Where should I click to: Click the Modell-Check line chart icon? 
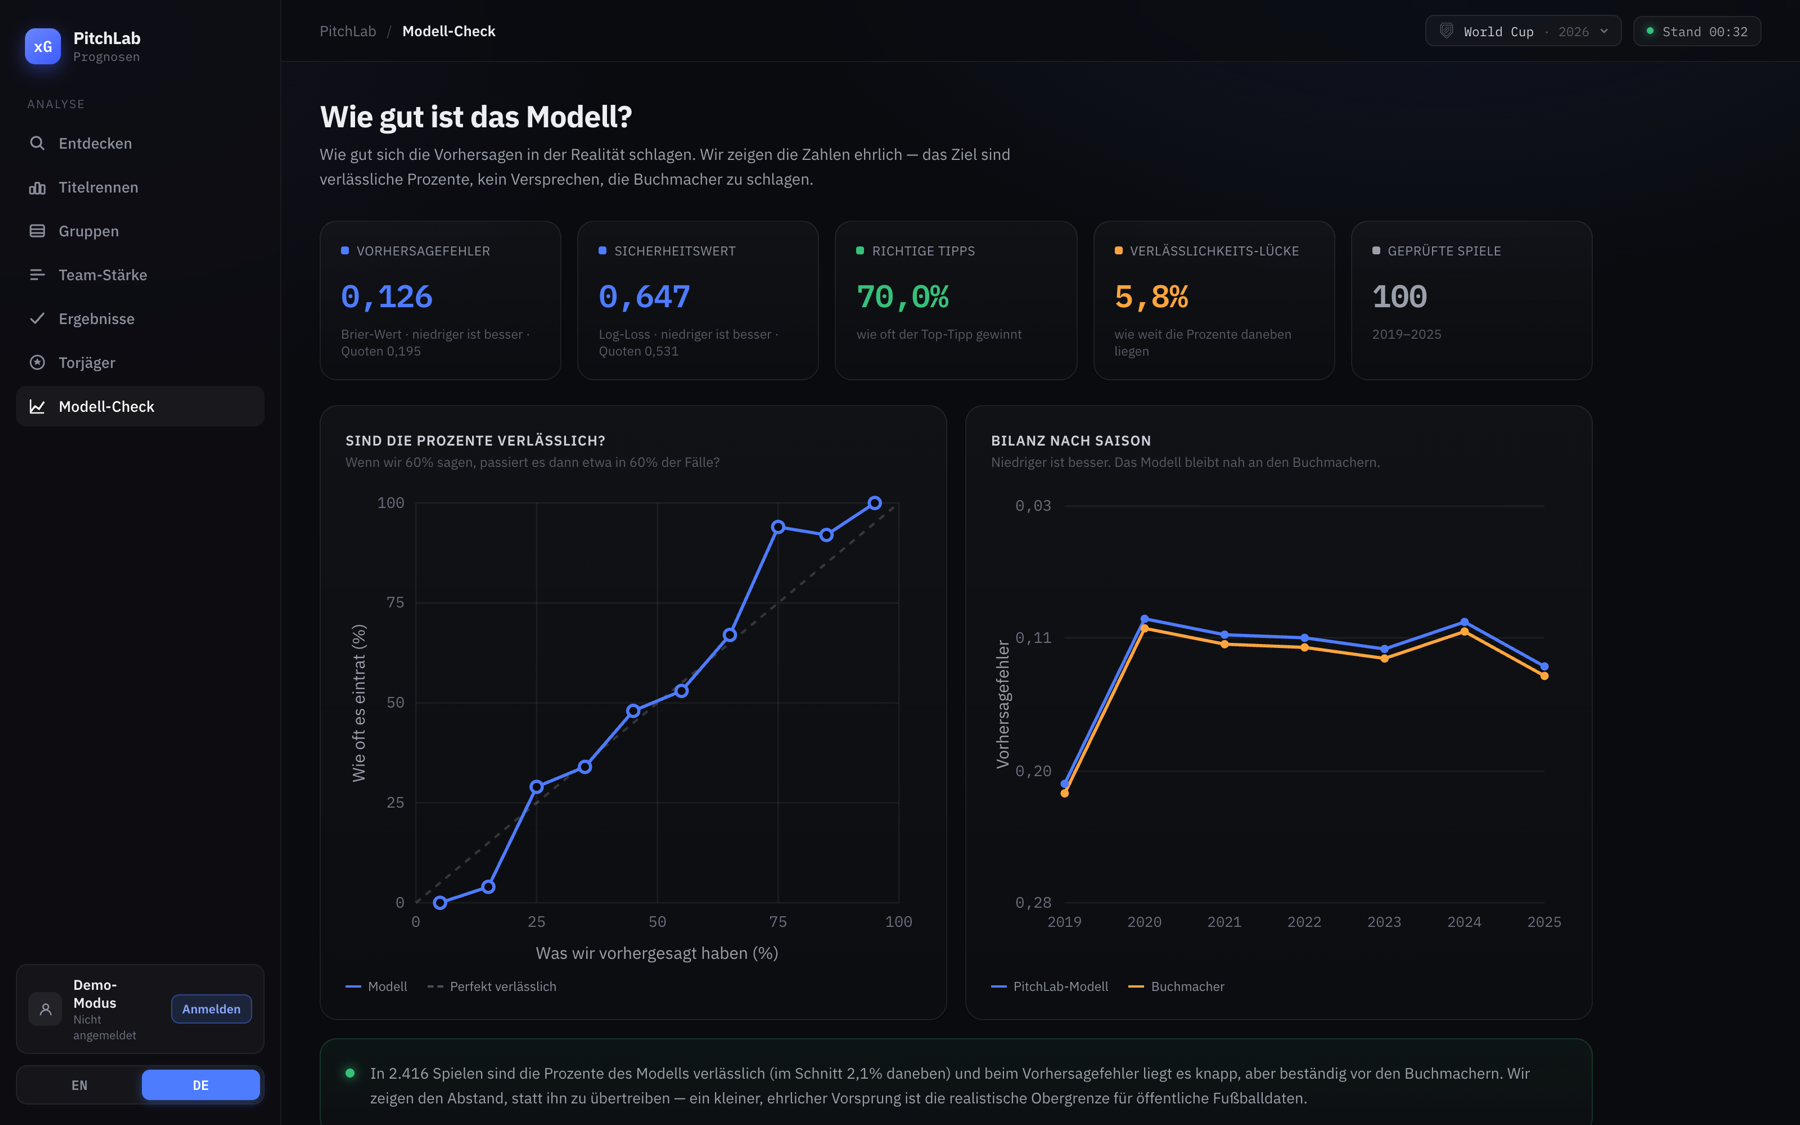37,407
